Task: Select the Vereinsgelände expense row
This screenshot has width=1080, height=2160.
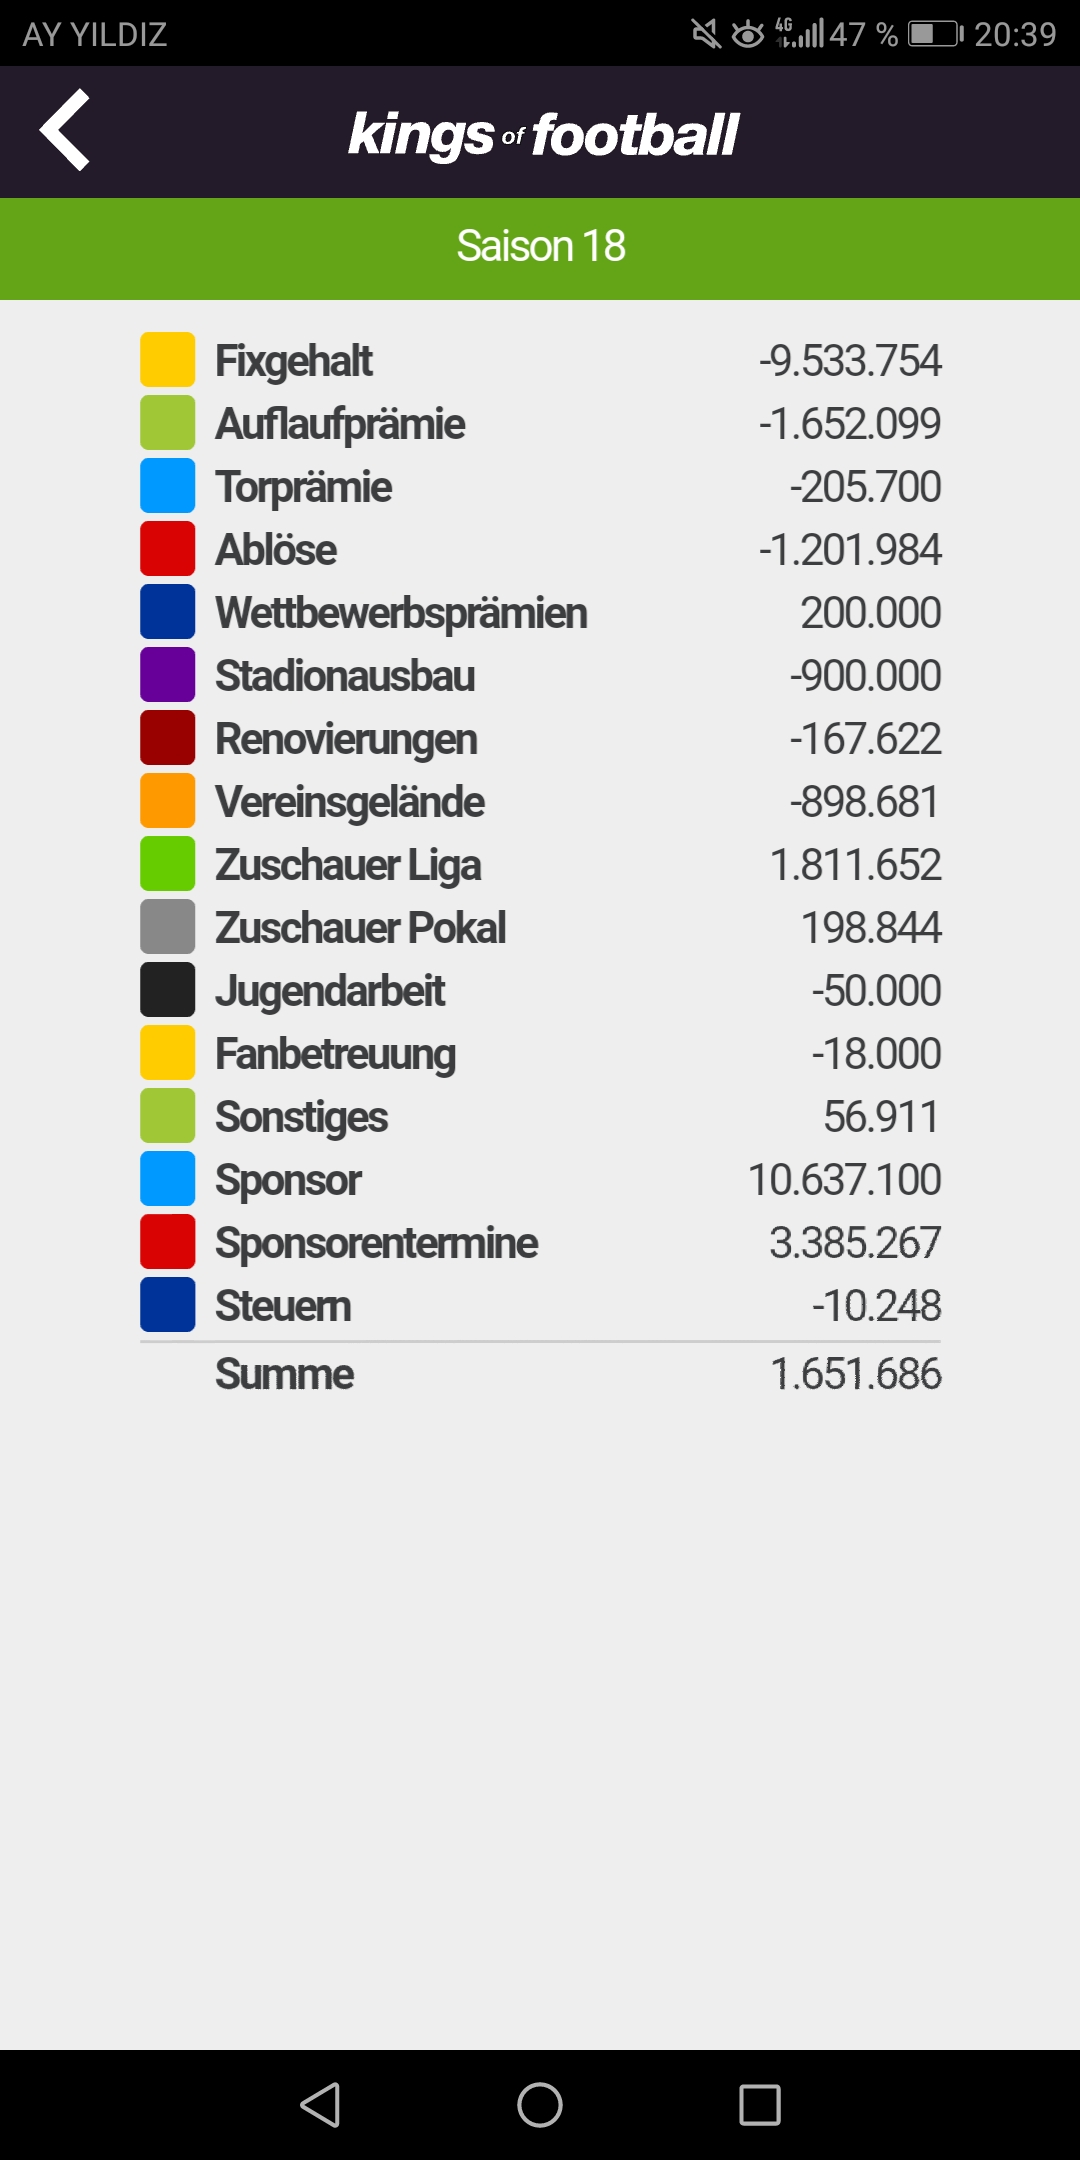Action: [x=540, y=802]
